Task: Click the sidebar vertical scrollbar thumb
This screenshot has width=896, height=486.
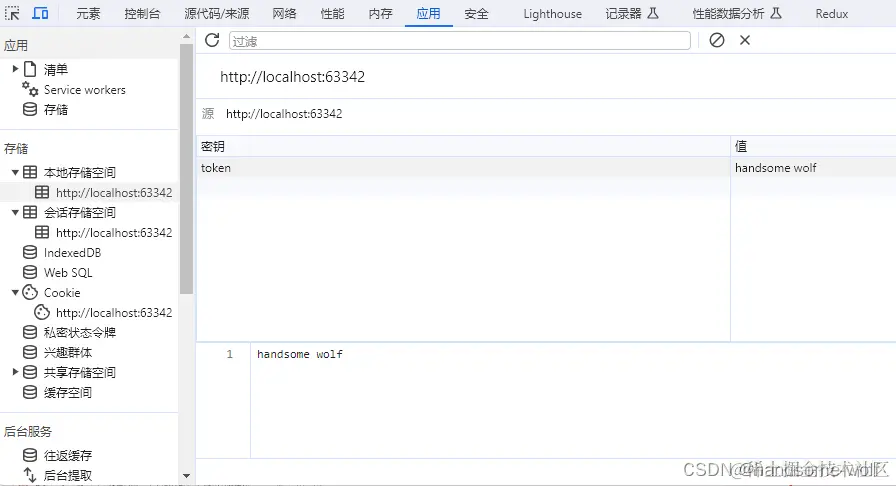Action: coord(186,169)
